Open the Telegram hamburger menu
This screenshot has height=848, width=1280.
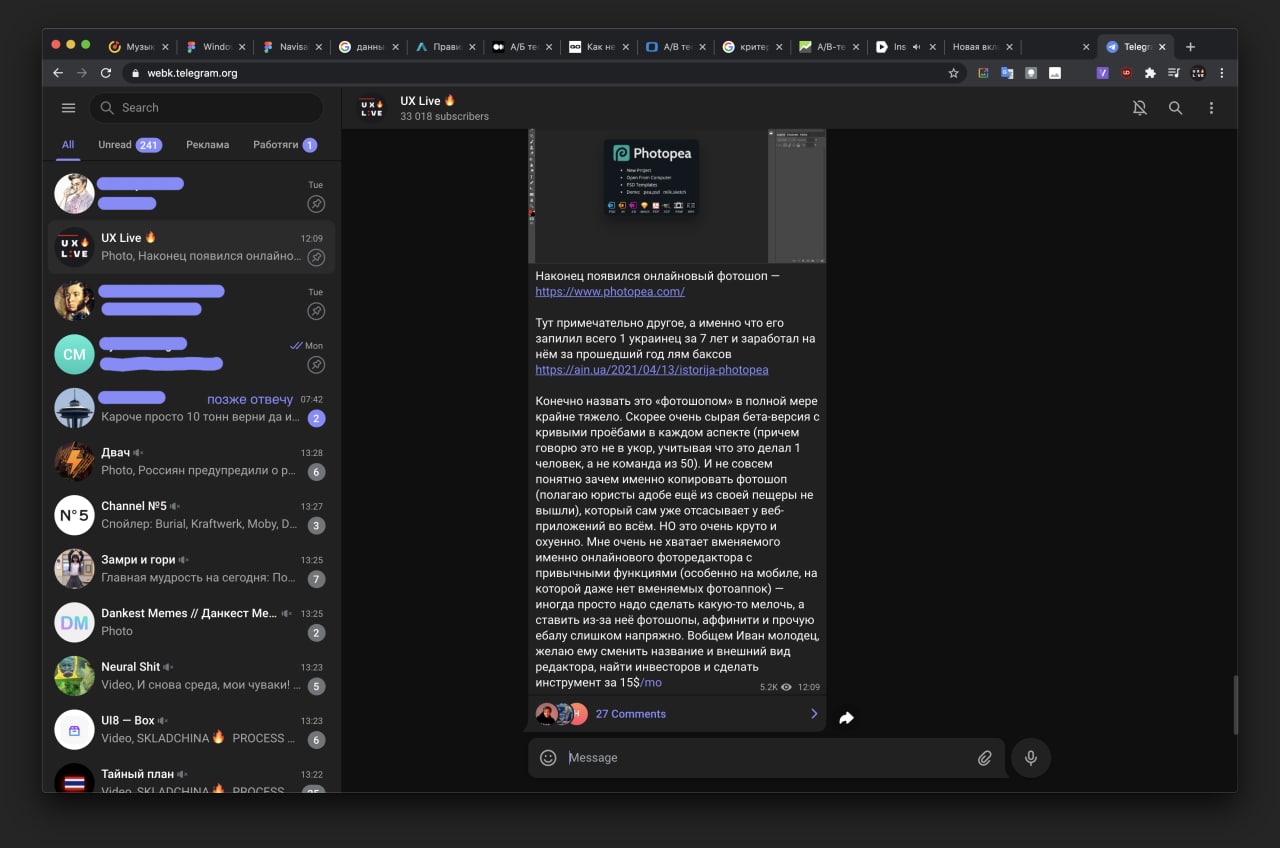tap(68, 108)
